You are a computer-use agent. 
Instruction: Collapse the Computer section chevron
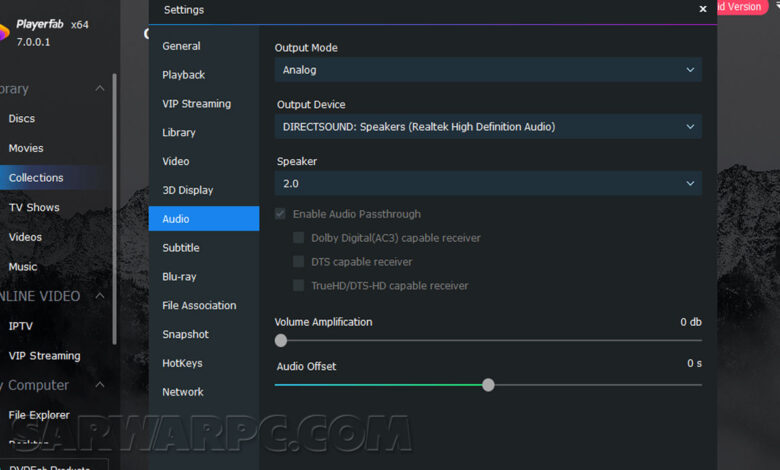point(99,384)
